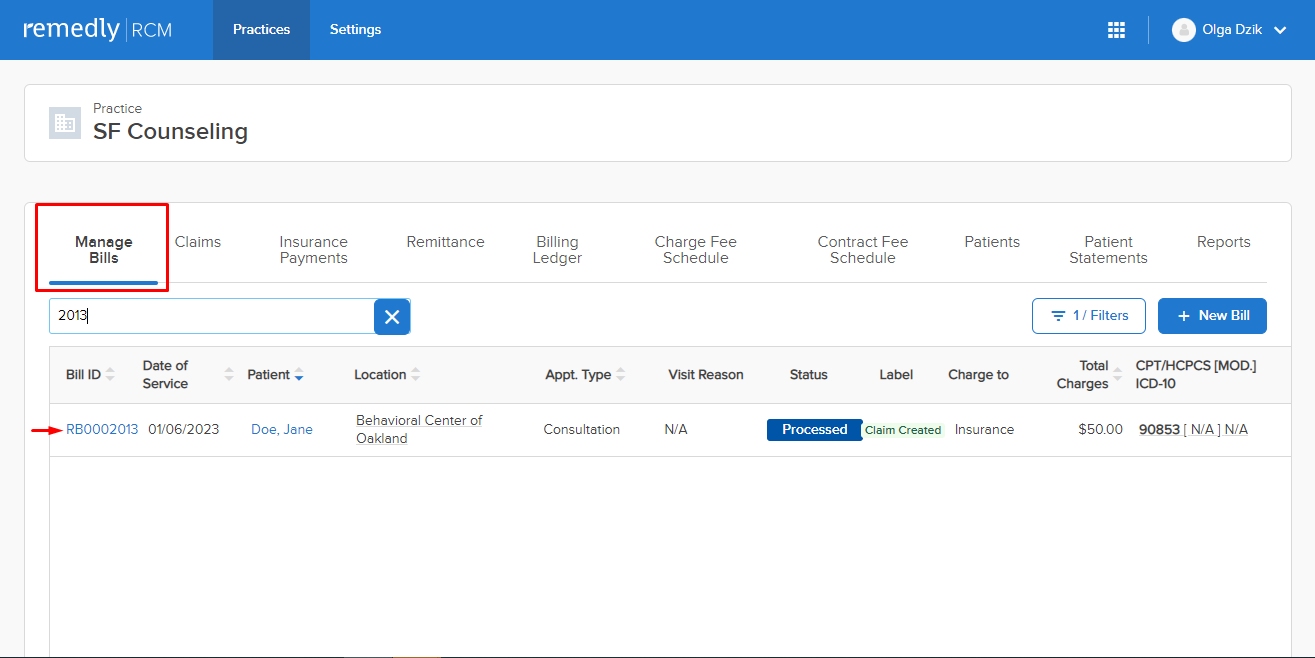Click the practice building icon
Screen dimensions: 1315x658
coord(65,123)
